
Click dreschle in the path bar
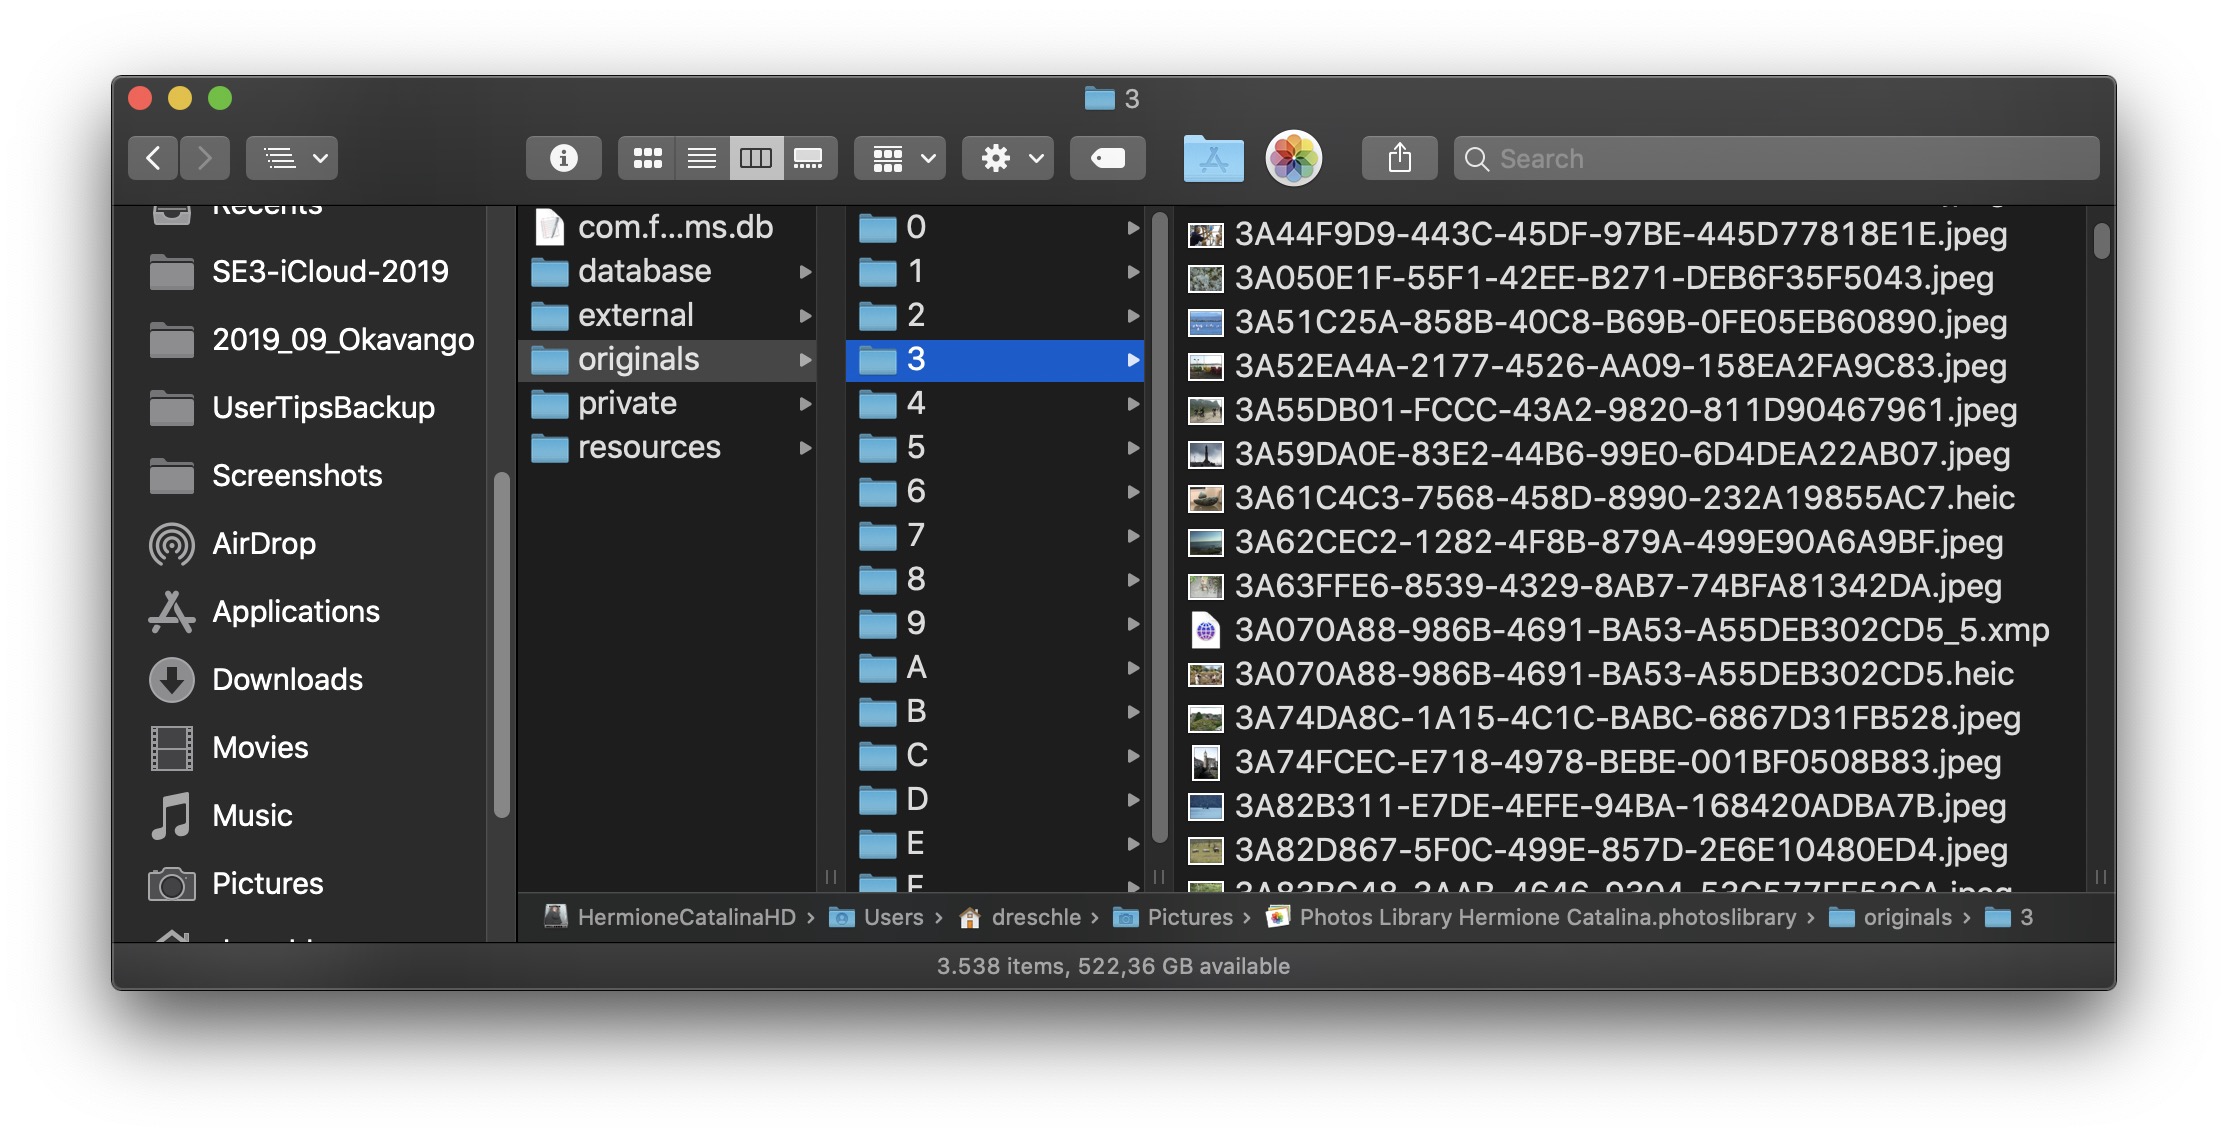click(1035, 917)
